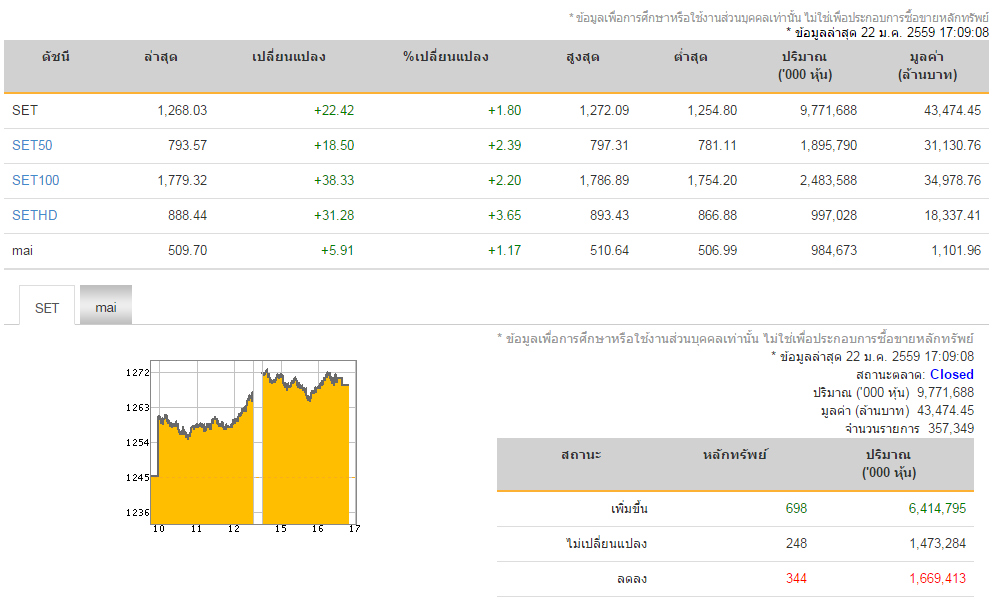Open the SET50 index link
This screenshot has height=602, width=1003.
pos(32,145)
